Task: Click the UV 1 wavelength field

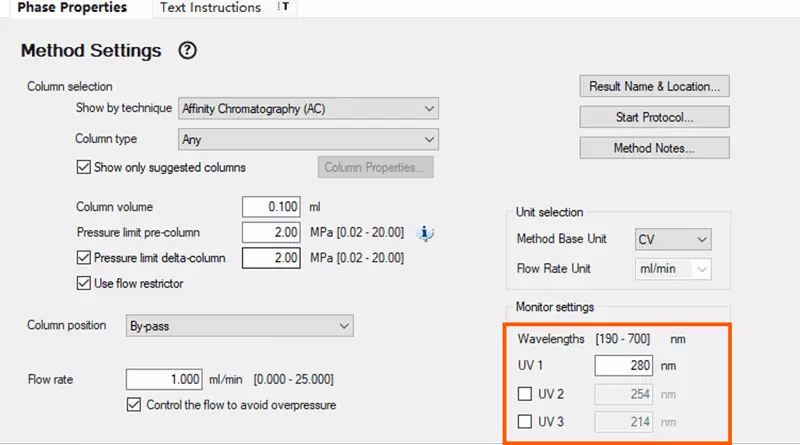Action: click(x=627, y=366)
